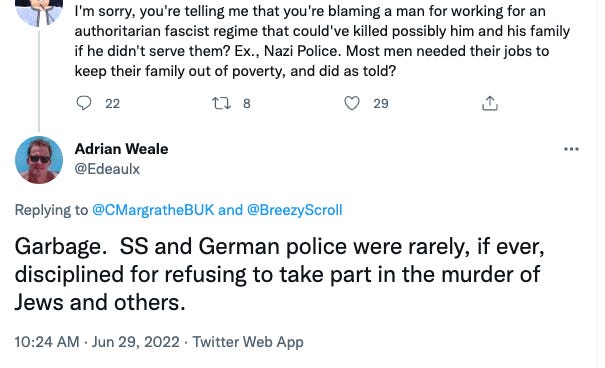Visit the @Edeaulx handle

tap(107, 169)
